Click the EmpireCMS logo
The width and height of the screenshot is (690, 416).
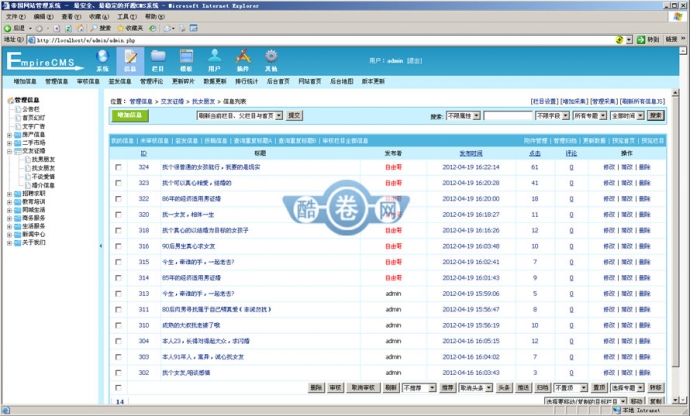(45, 61)
